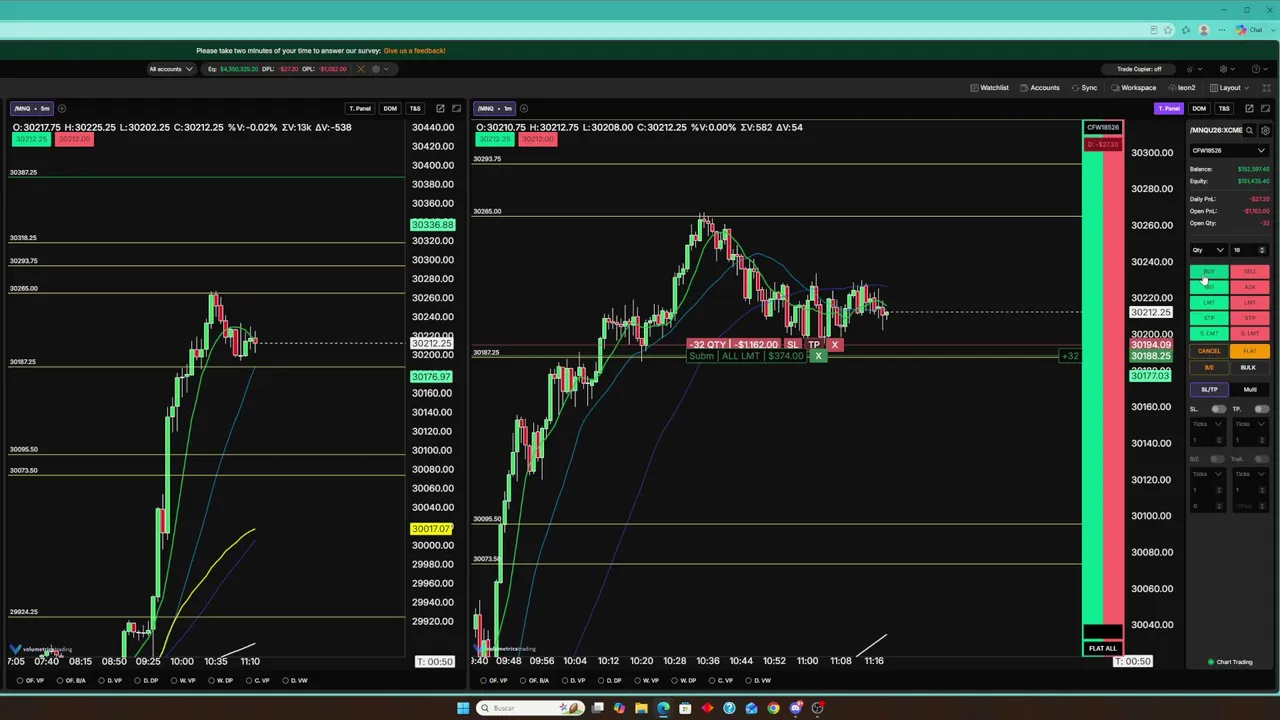Viewport: 1280px width, 720px height.
Task: Click the TP button on position label
Action: pos(814,344)
